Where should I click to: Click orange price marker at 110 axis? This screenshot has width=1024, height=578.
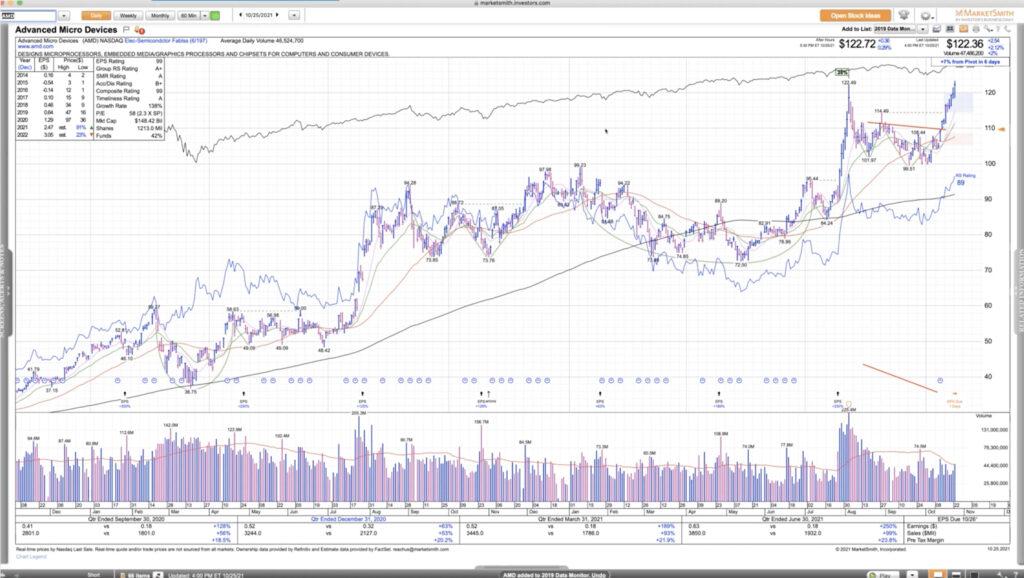click(x=1003, y=129)
